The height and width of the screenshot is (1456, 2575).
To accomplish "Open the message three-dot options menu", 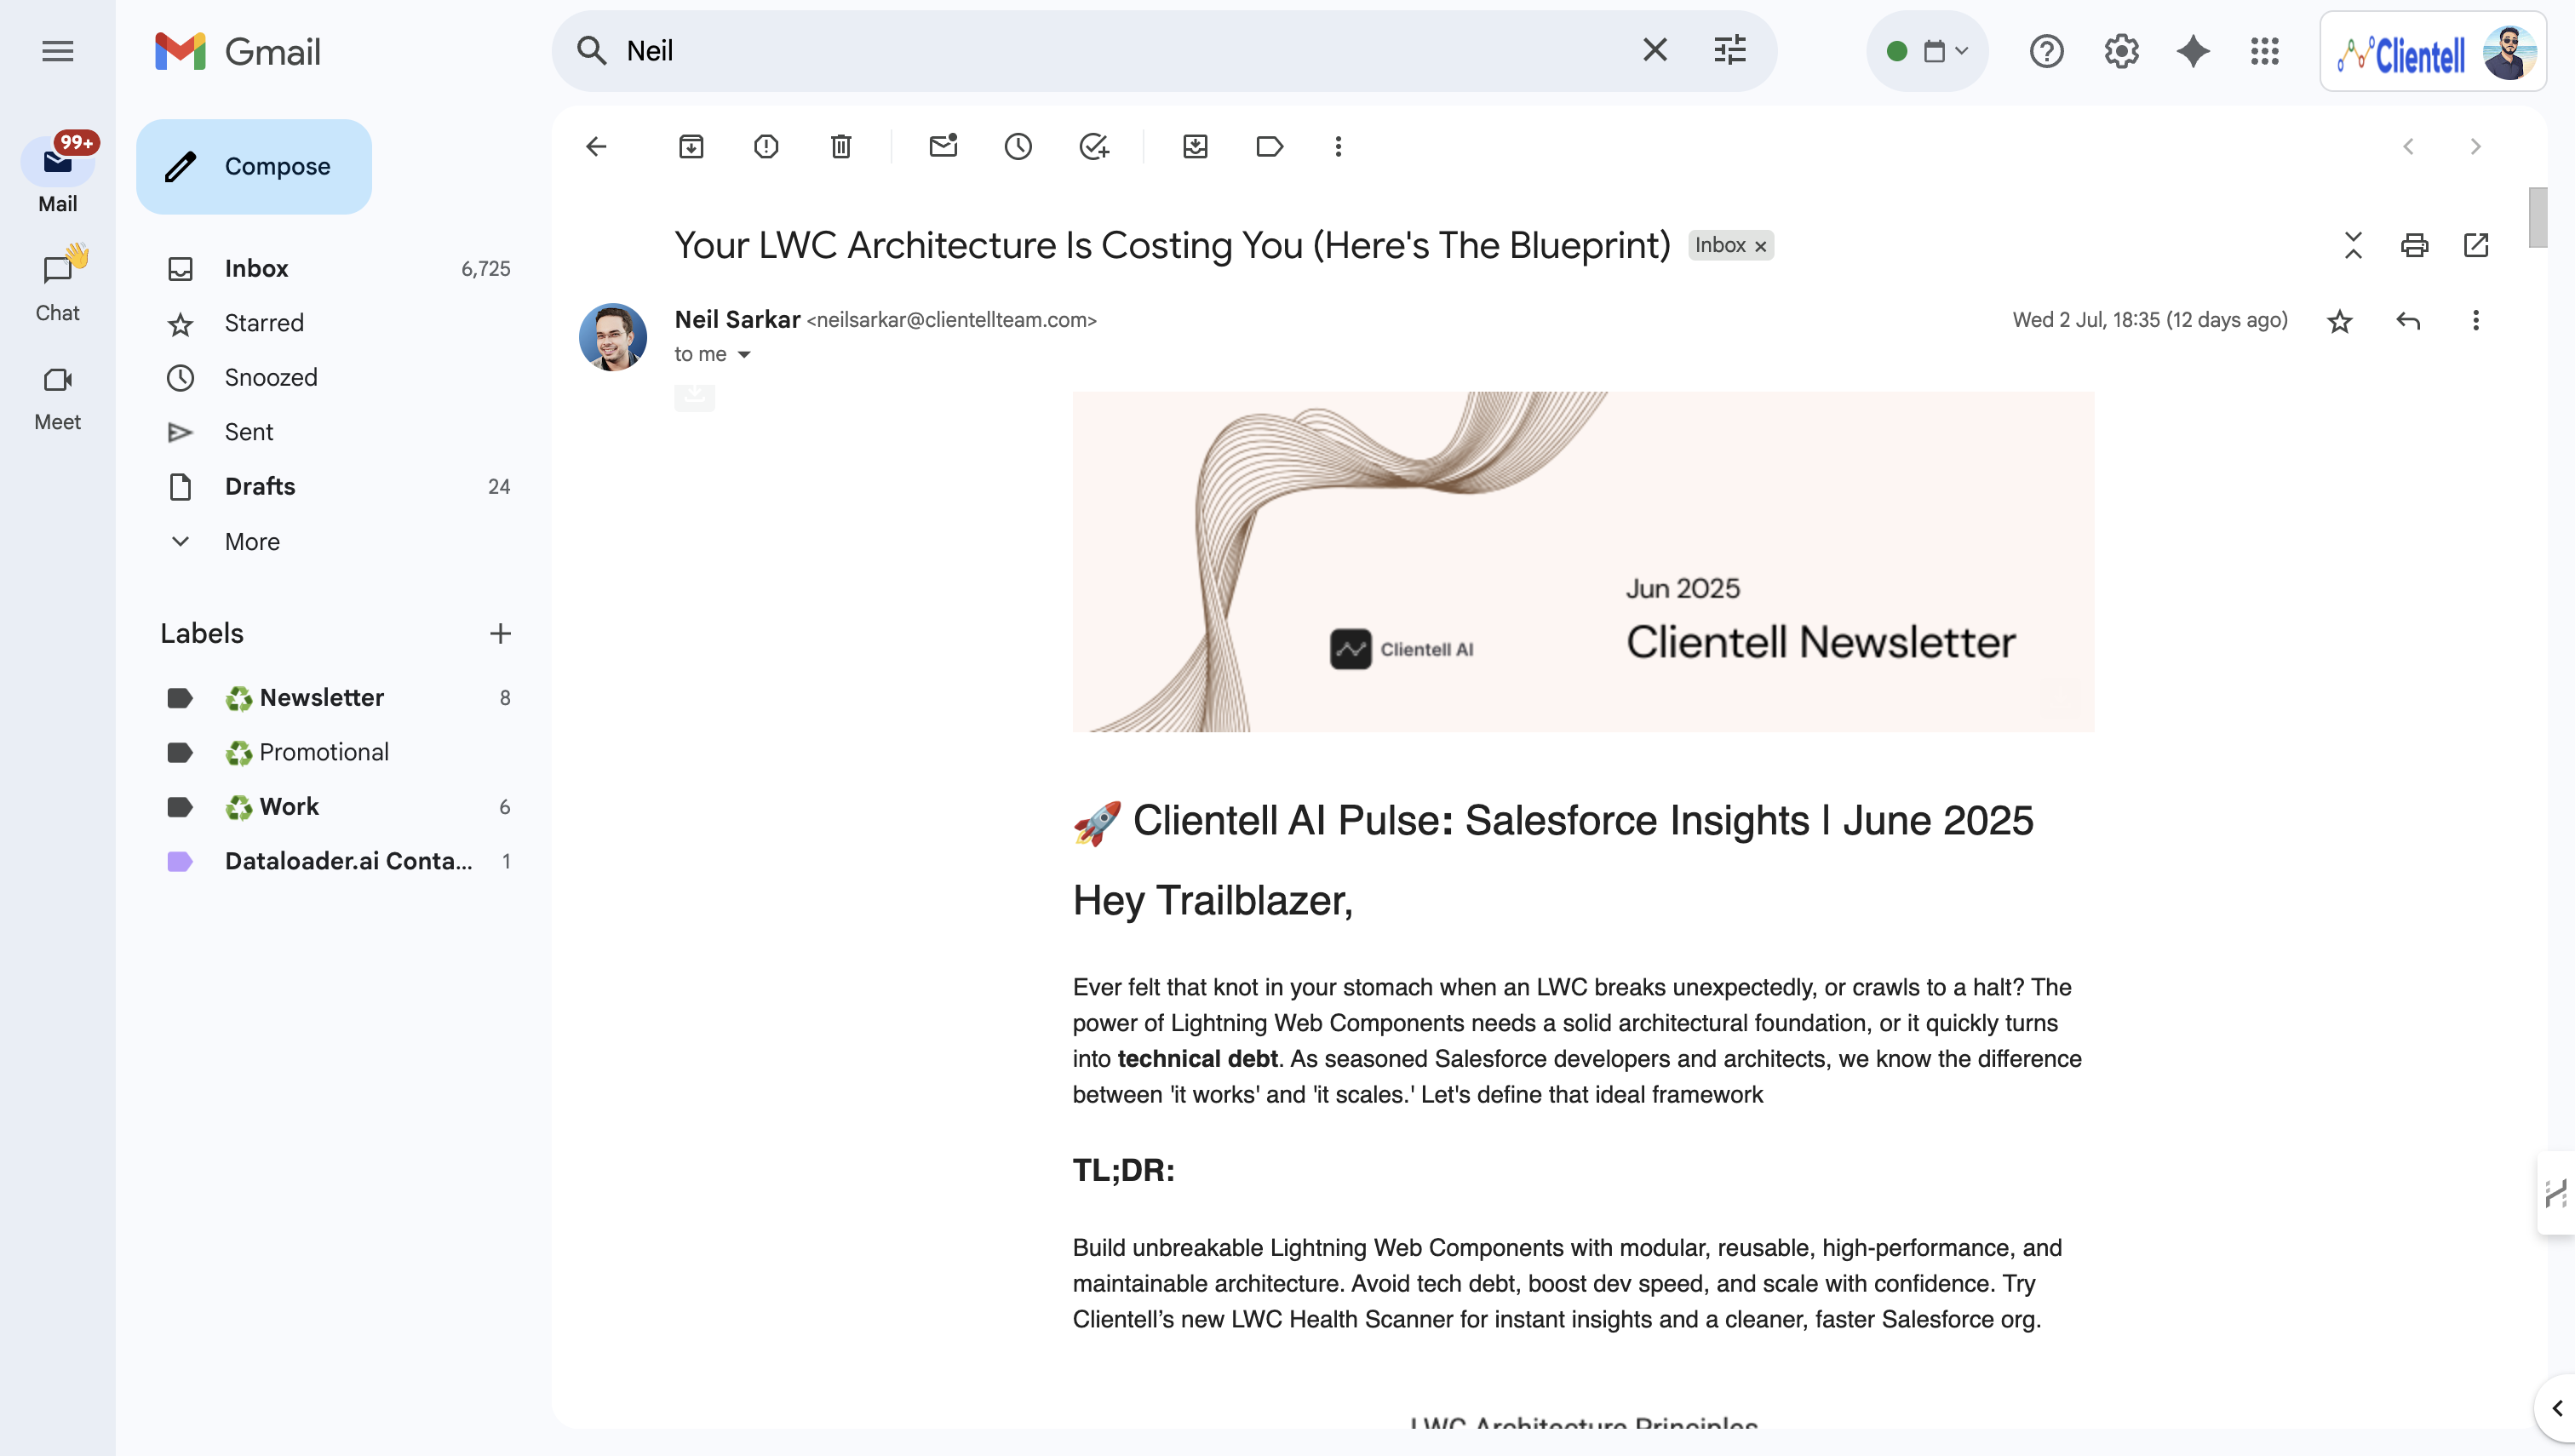I will 2476,321.
